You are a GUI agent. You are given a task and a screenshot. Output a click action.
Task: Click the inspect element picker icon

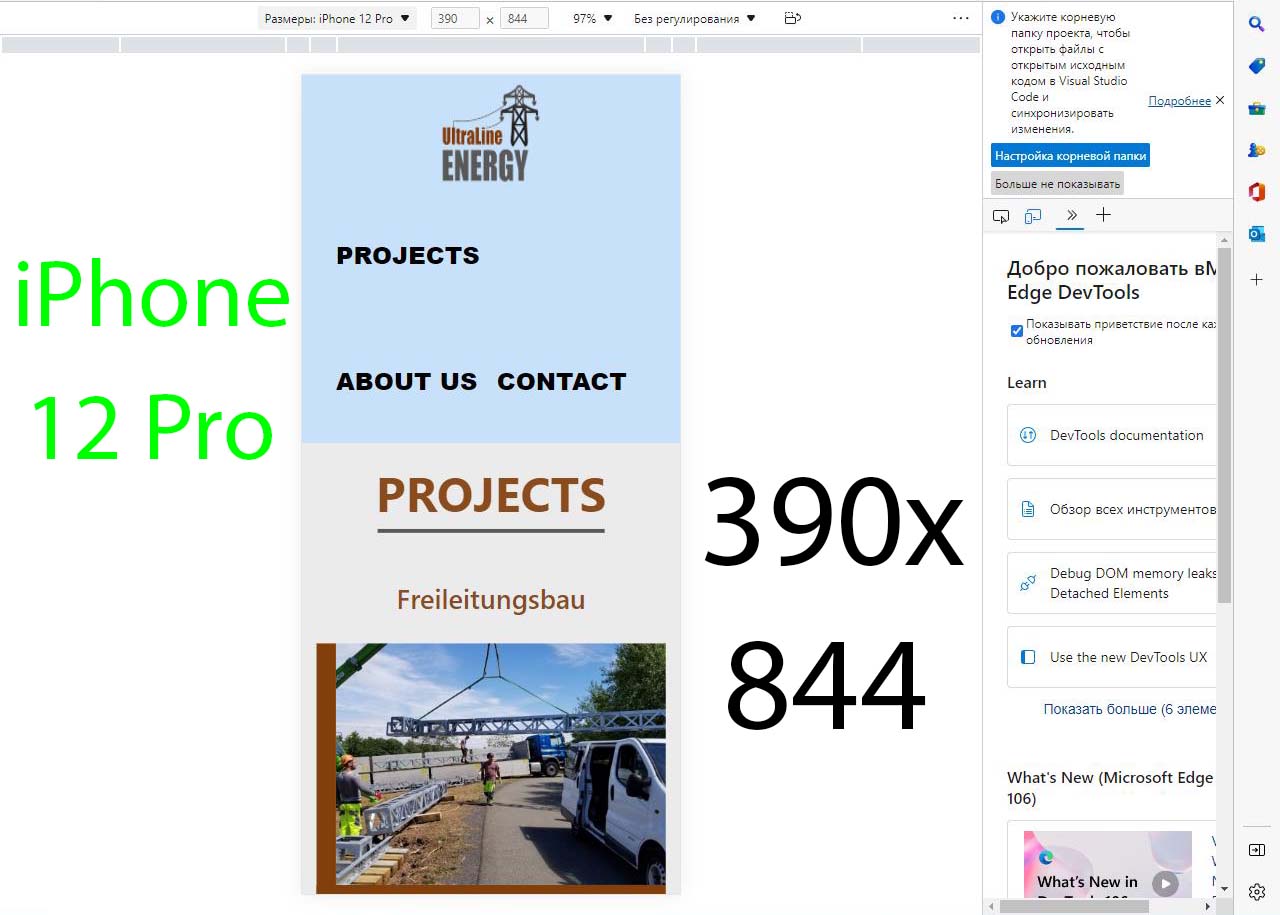click(x=1001, y=216)
